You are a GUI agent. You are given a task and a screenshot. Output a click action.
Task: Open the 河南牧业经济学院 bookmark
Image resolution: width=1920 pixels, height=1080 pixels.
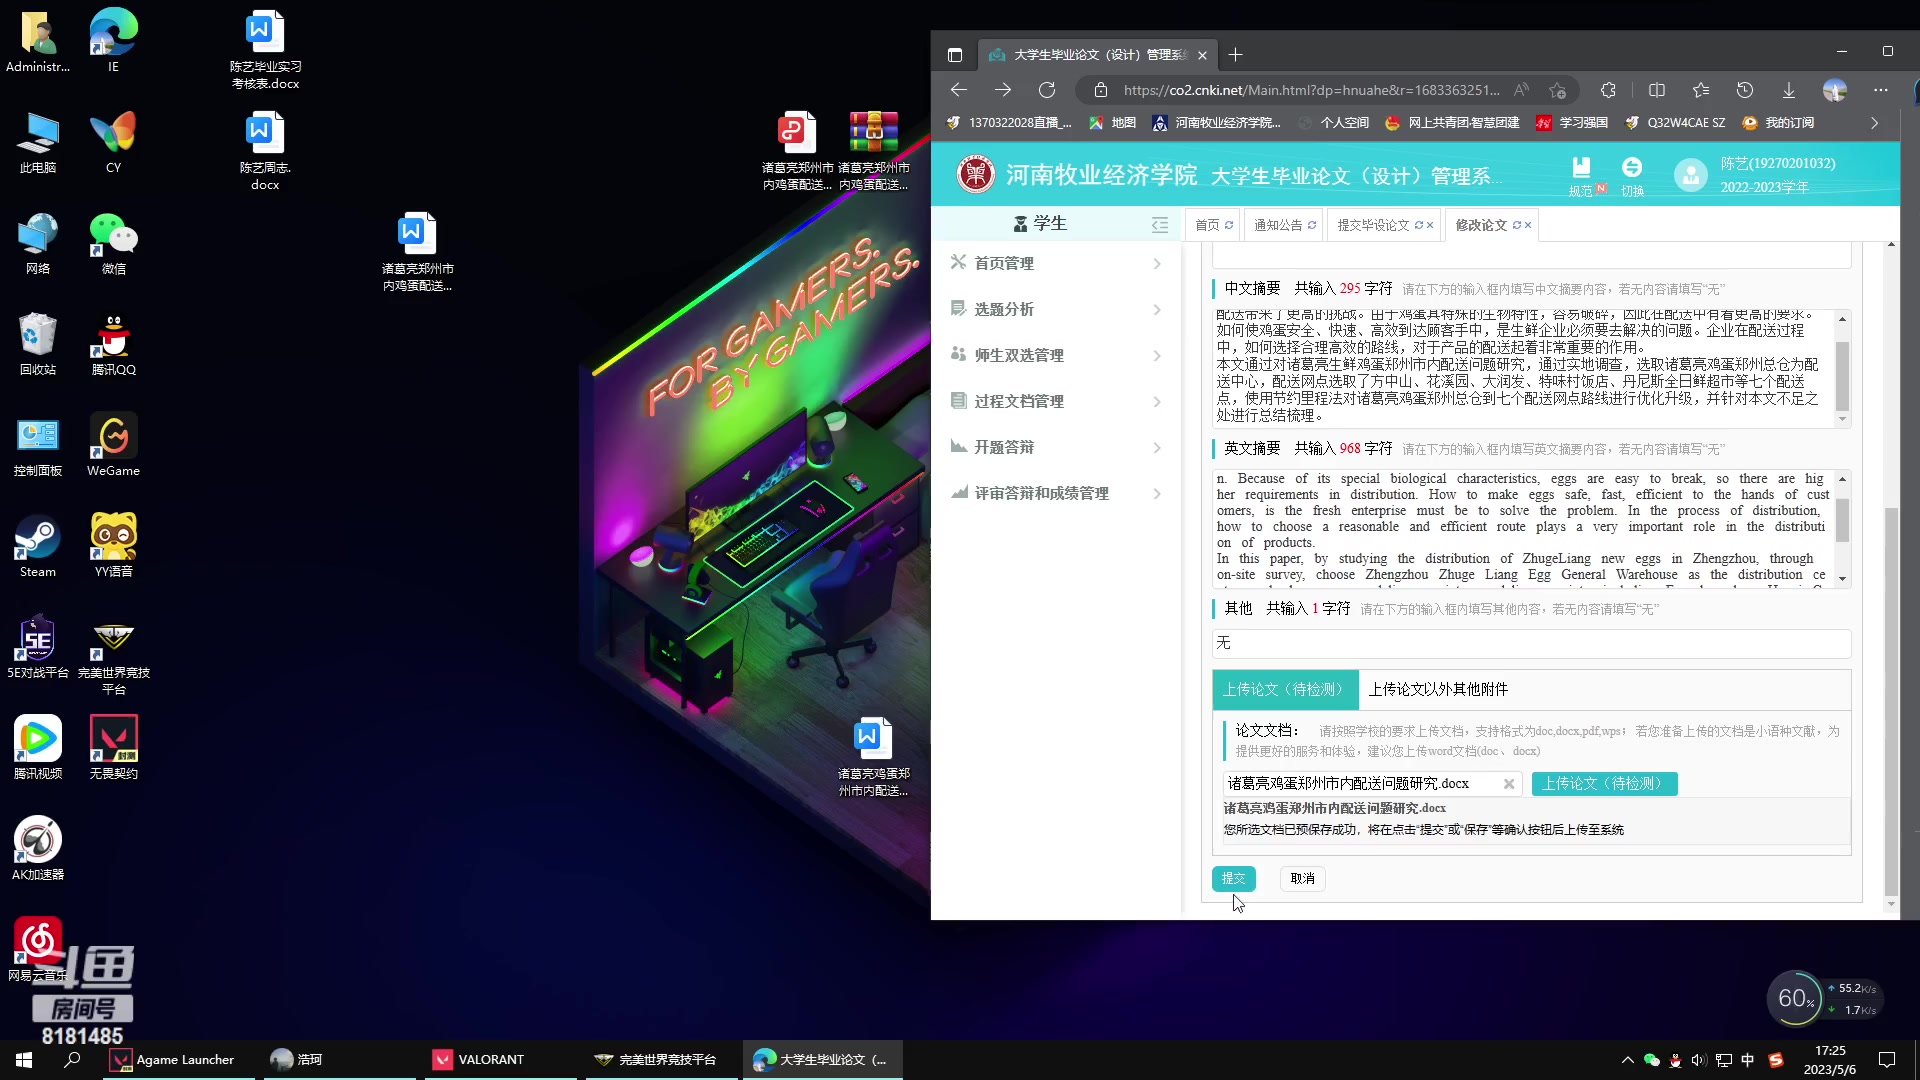tap(1216, 123)
